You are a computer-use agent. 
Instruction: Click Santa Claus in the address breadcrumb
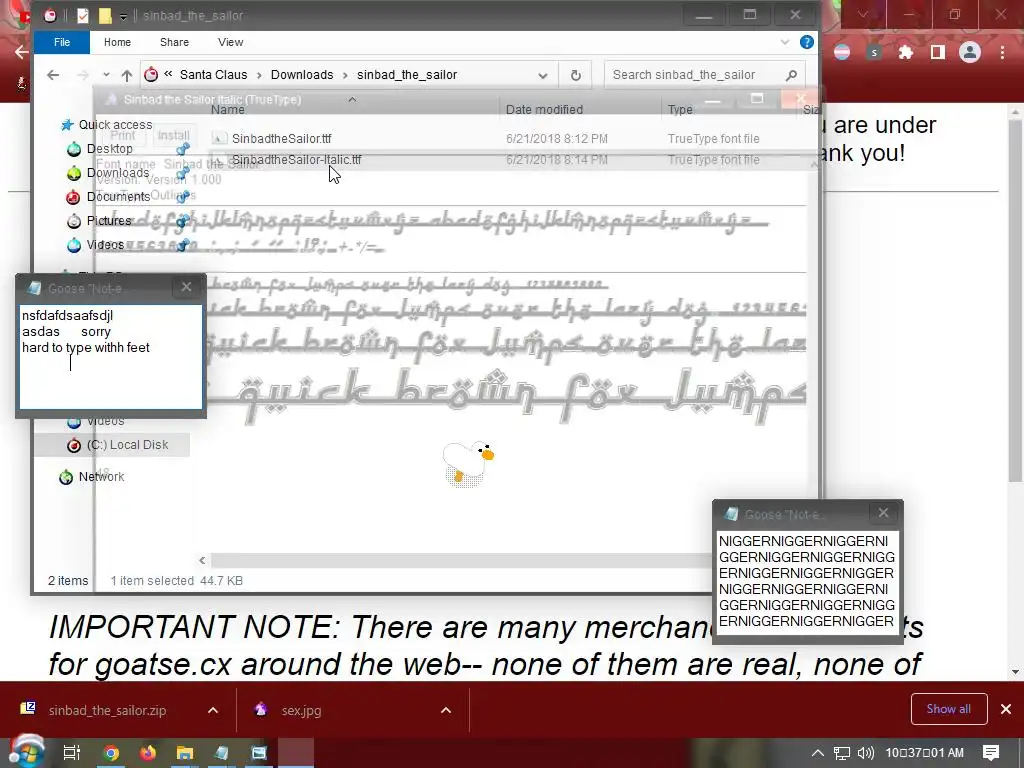click(214, 75)
